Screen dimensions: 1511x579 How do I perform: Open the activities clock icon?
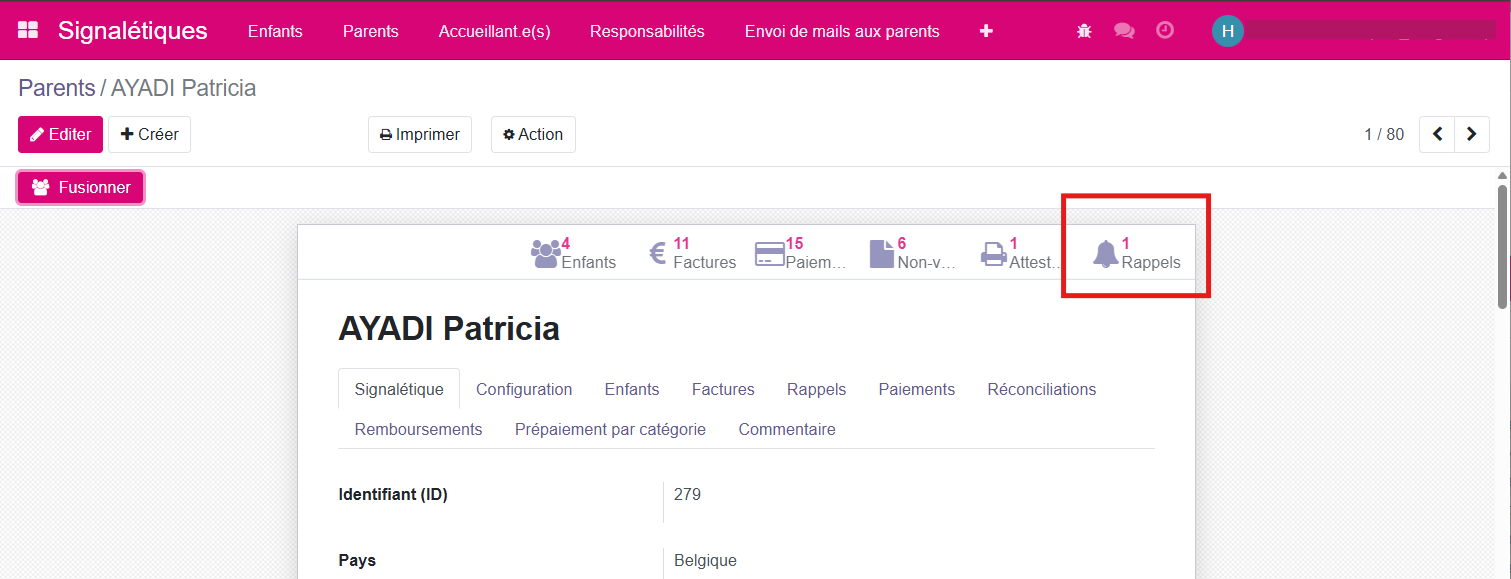pyautogui.click(x=1165, y=31)
